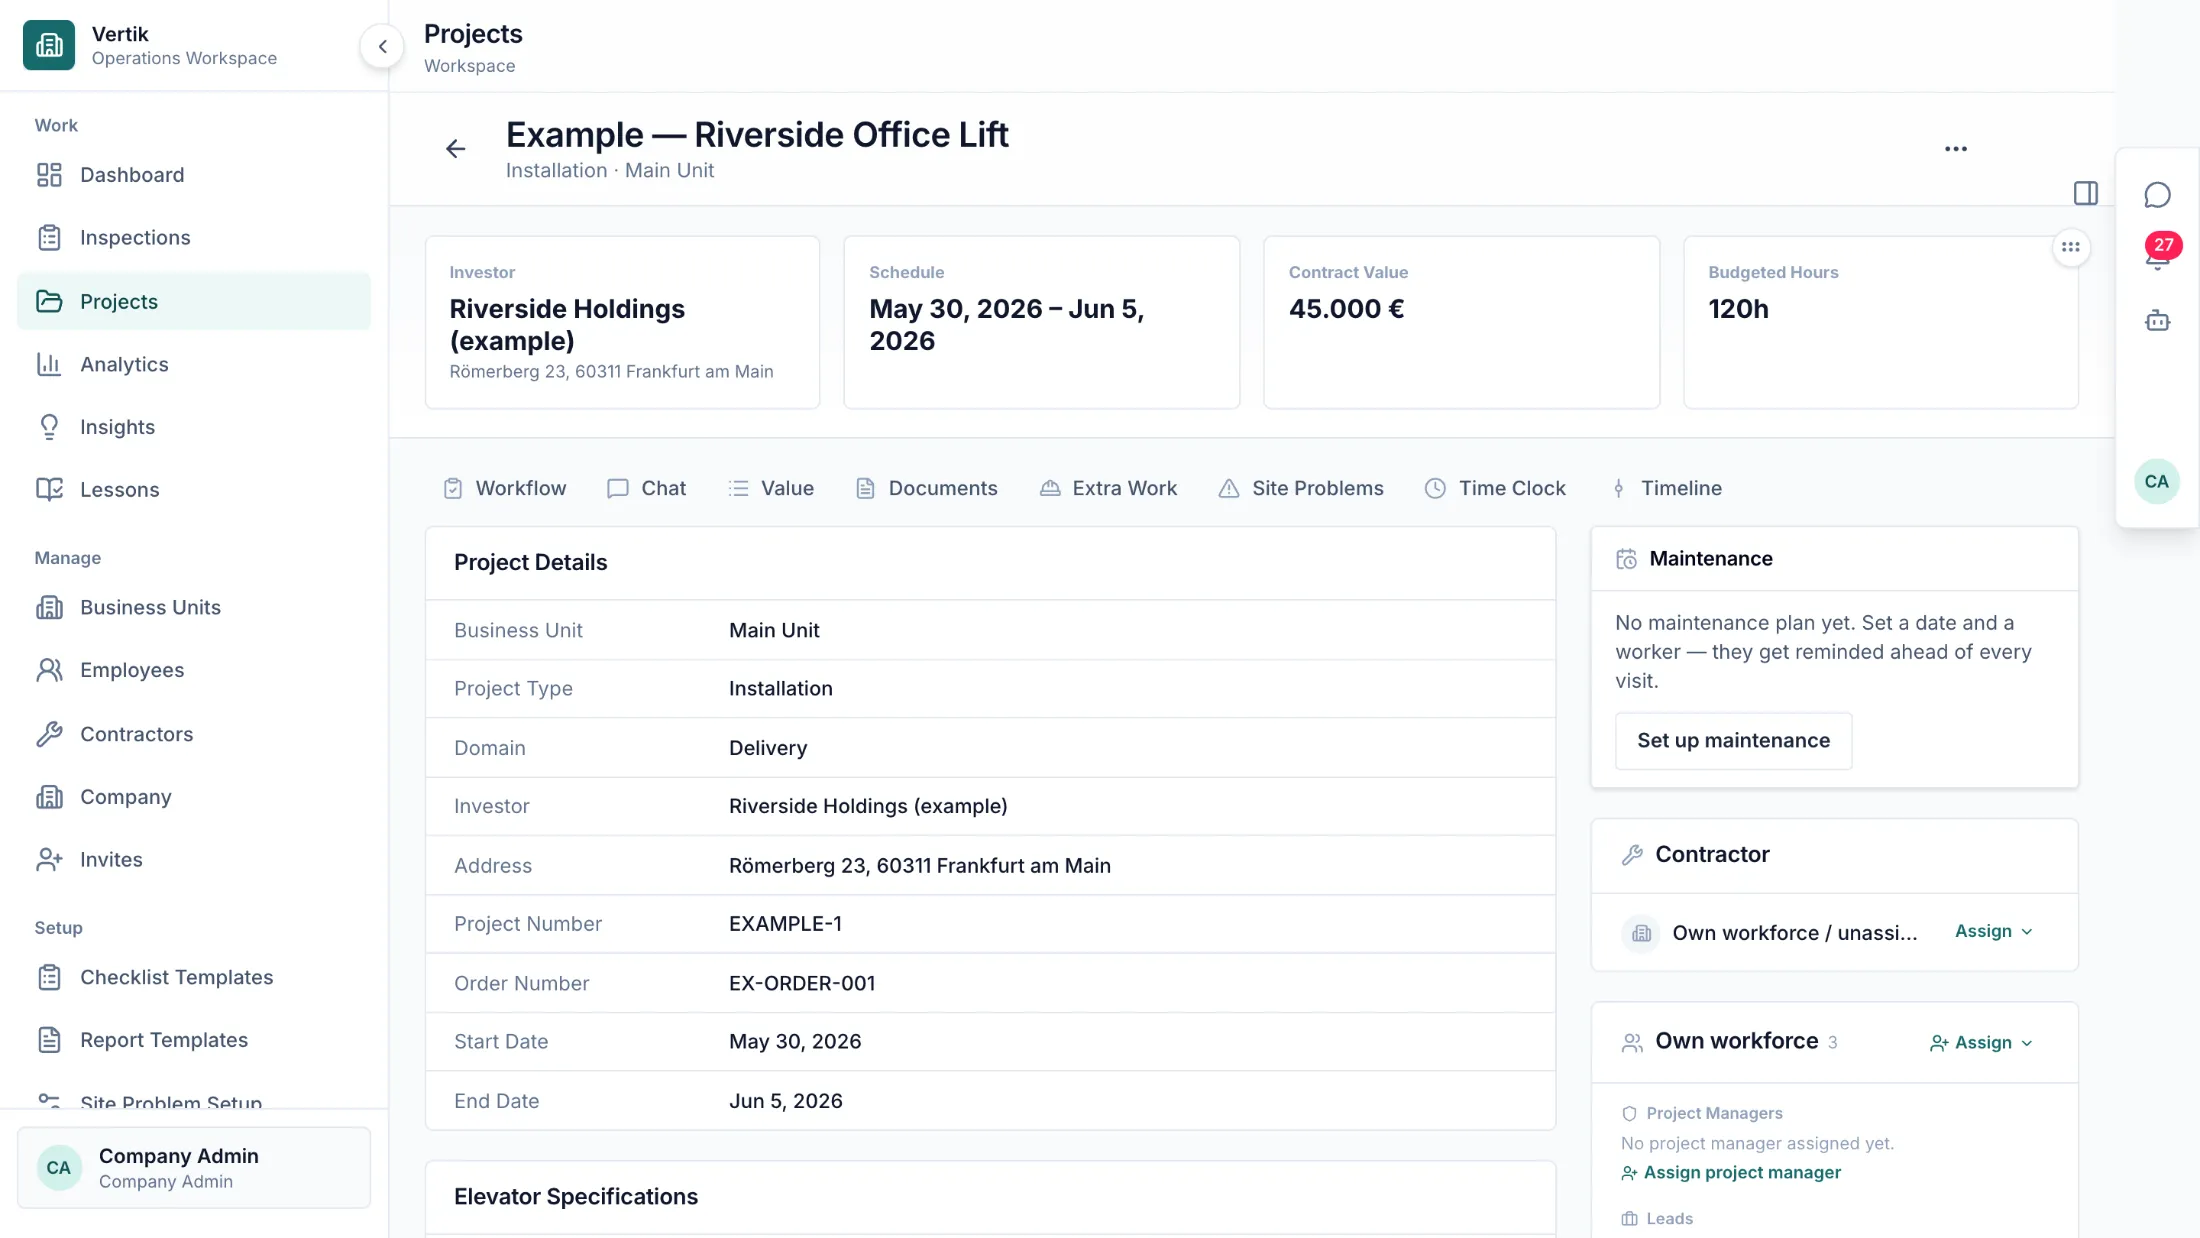The width and height of the screenshot is (2200, 1238).
Task: Click the Company building icon
Action: click(x=49, y=797)
